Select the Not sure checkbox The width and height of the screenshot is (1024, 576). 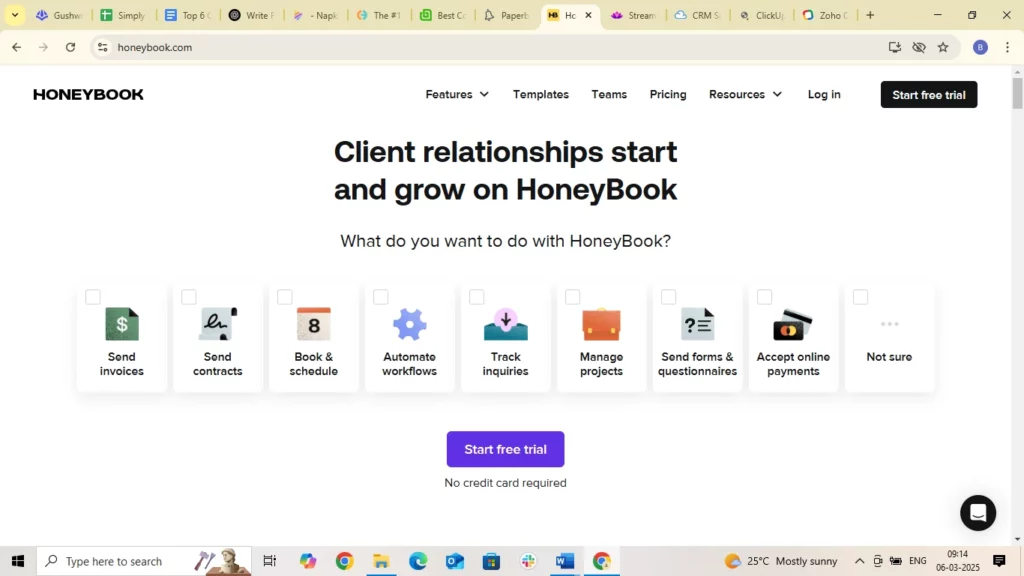(860, 296)
